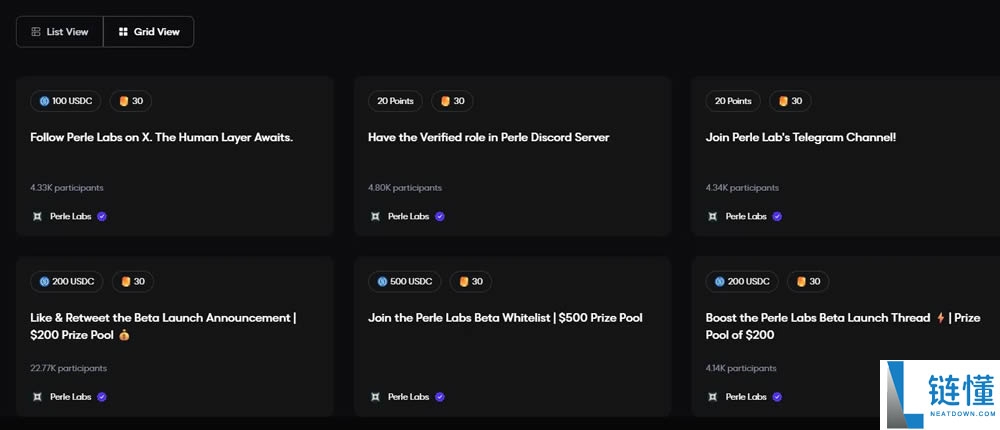Click Perle Labs logo on Beta Whitelist card
1000x430 pixels.
click(x=375, y=397)
